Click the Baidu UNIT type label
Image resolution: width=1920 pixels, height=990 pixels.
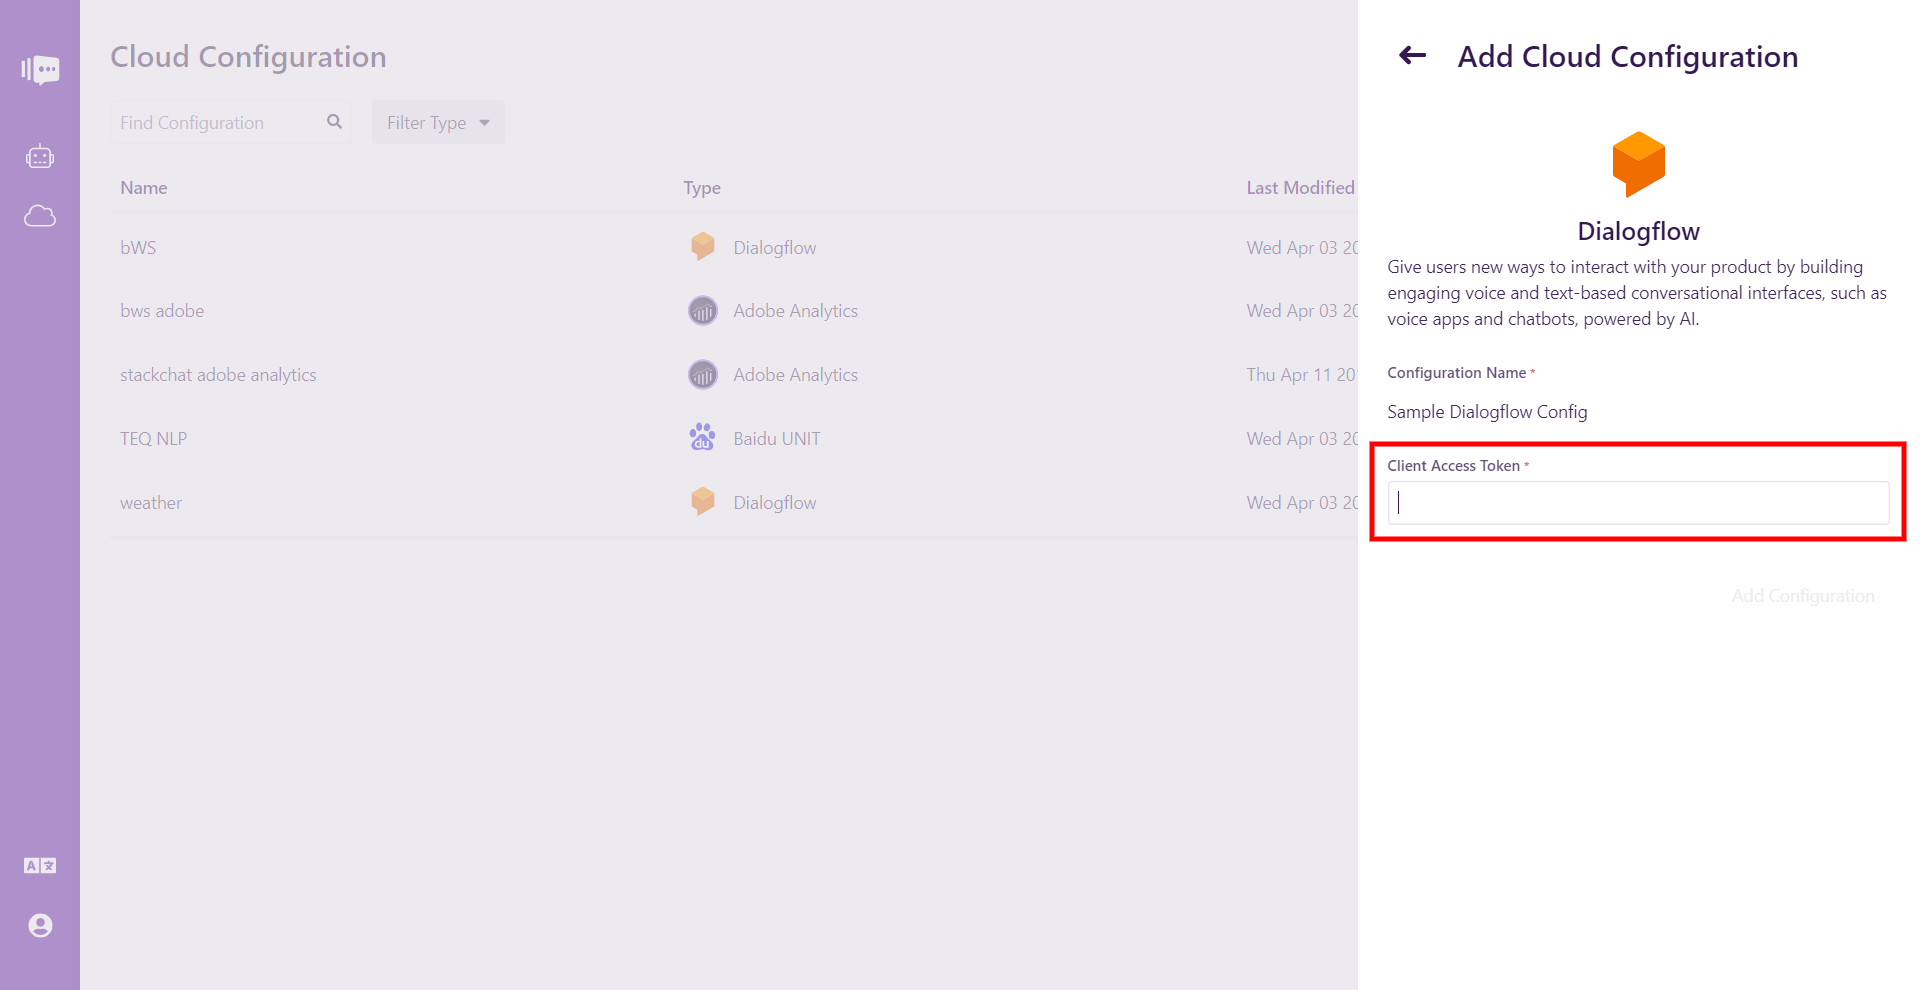pyautogui.click(x=777, y=439)
